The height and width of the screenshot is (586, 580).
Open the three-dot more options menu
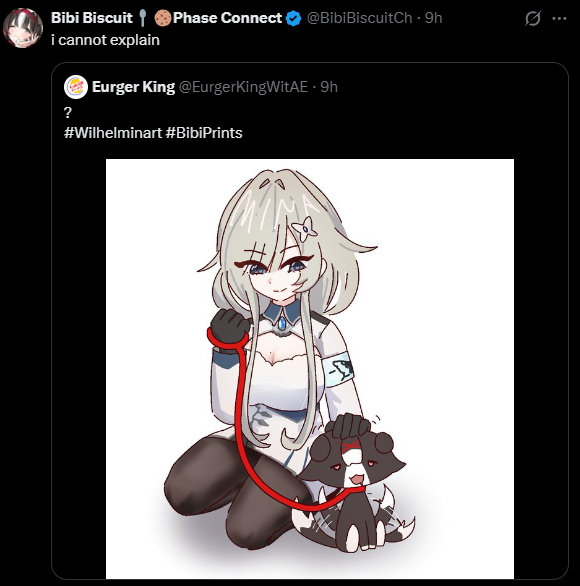click(559, 18)
